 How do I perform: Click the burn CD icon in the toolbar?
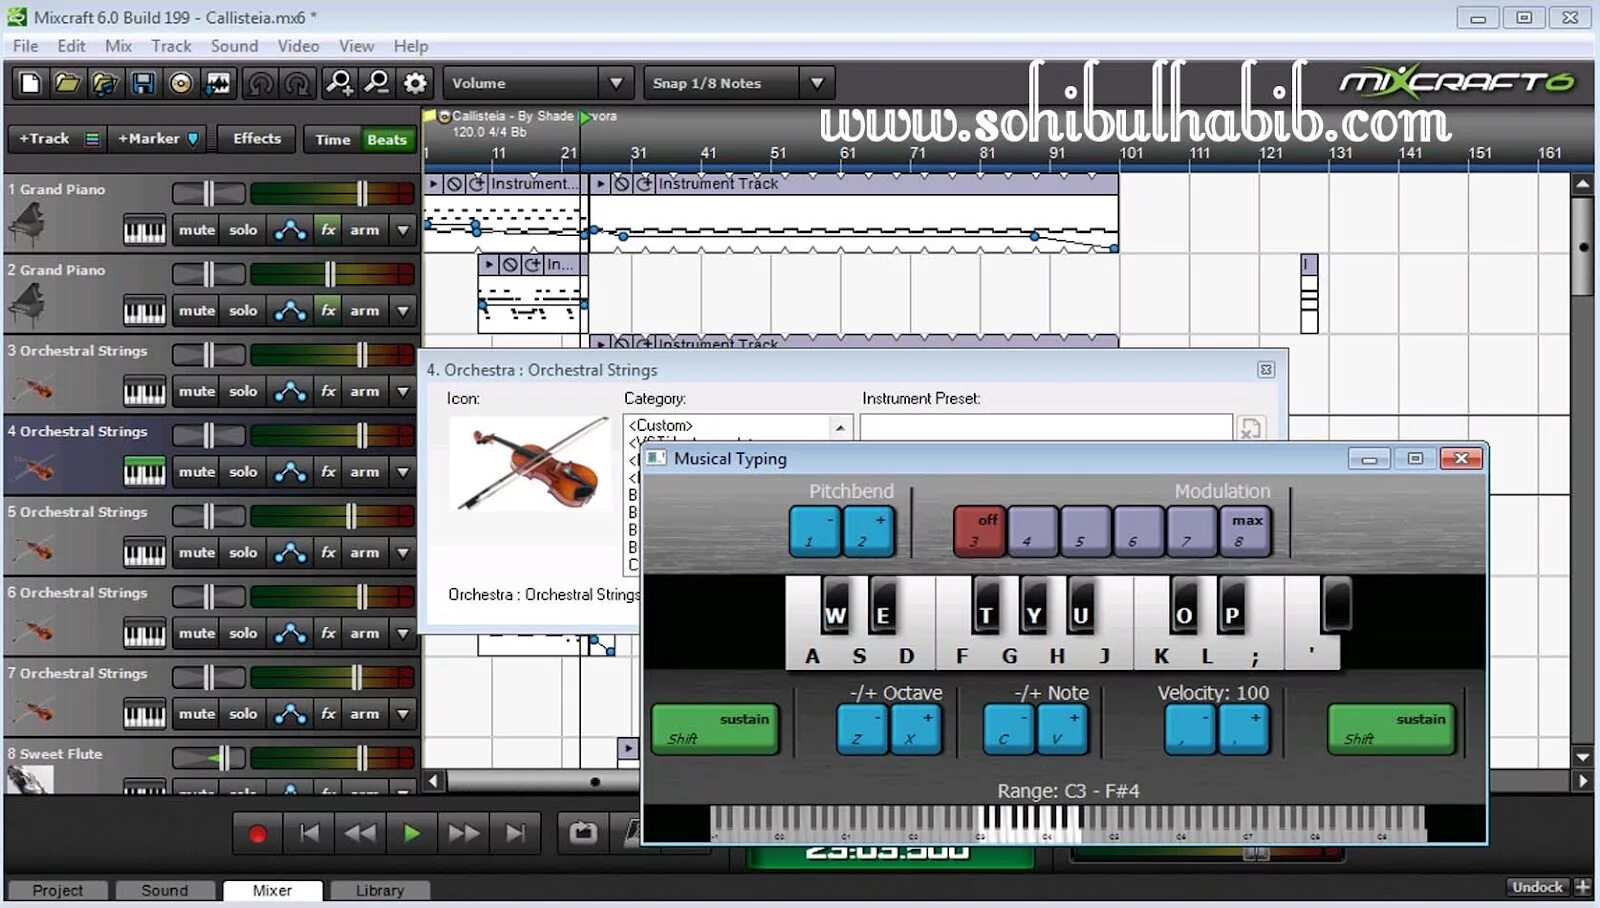(181, 83)
